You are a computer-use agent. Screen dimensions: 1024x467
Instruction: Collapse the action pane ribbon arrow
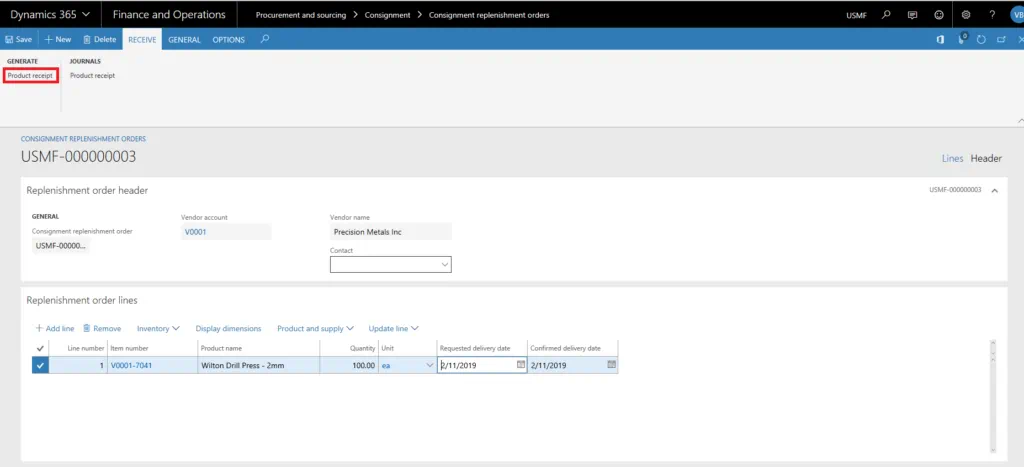click(x=1020, y=121)
